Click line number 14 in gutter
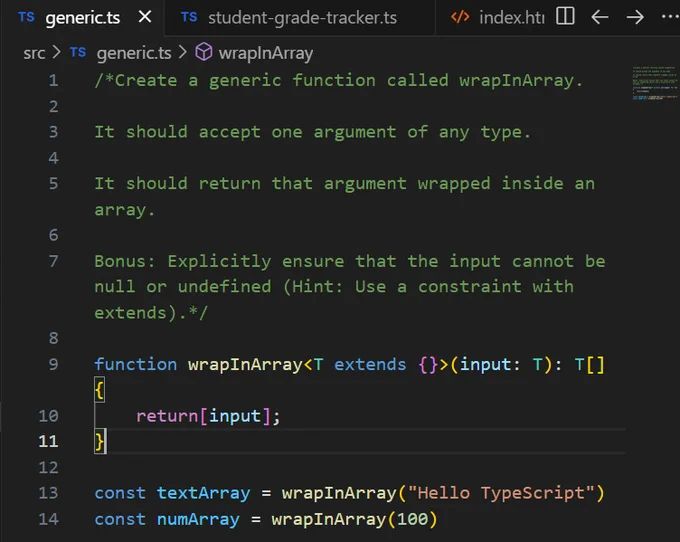 pos(48,519)
